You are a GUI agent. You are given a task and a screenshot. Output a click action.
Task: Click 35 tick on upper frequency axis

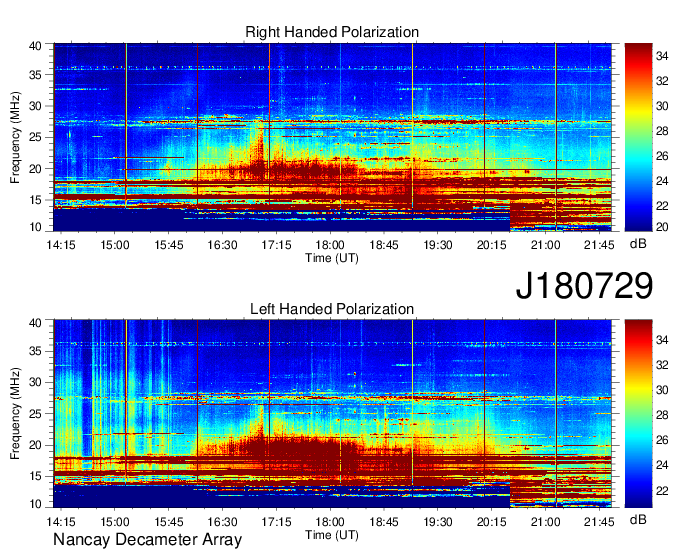(35, 75)
